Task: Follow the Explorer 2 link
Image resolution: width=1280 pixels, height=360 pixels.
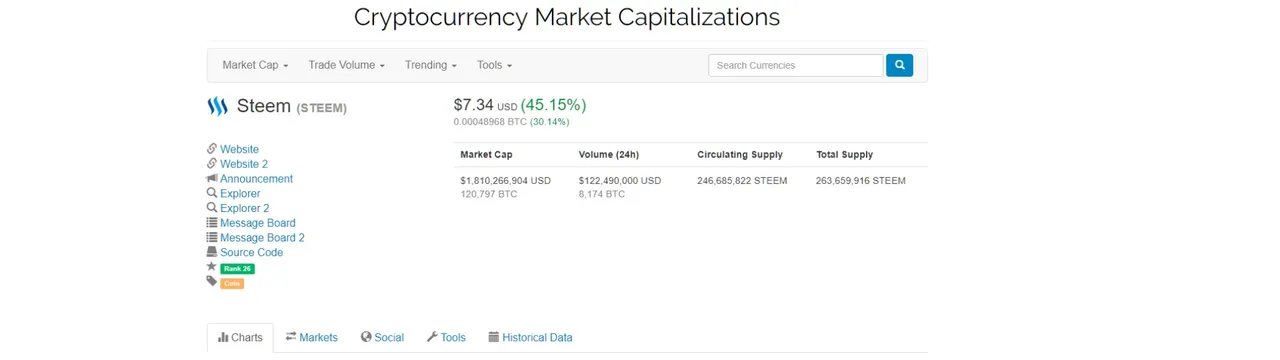Action: point(245,208)
